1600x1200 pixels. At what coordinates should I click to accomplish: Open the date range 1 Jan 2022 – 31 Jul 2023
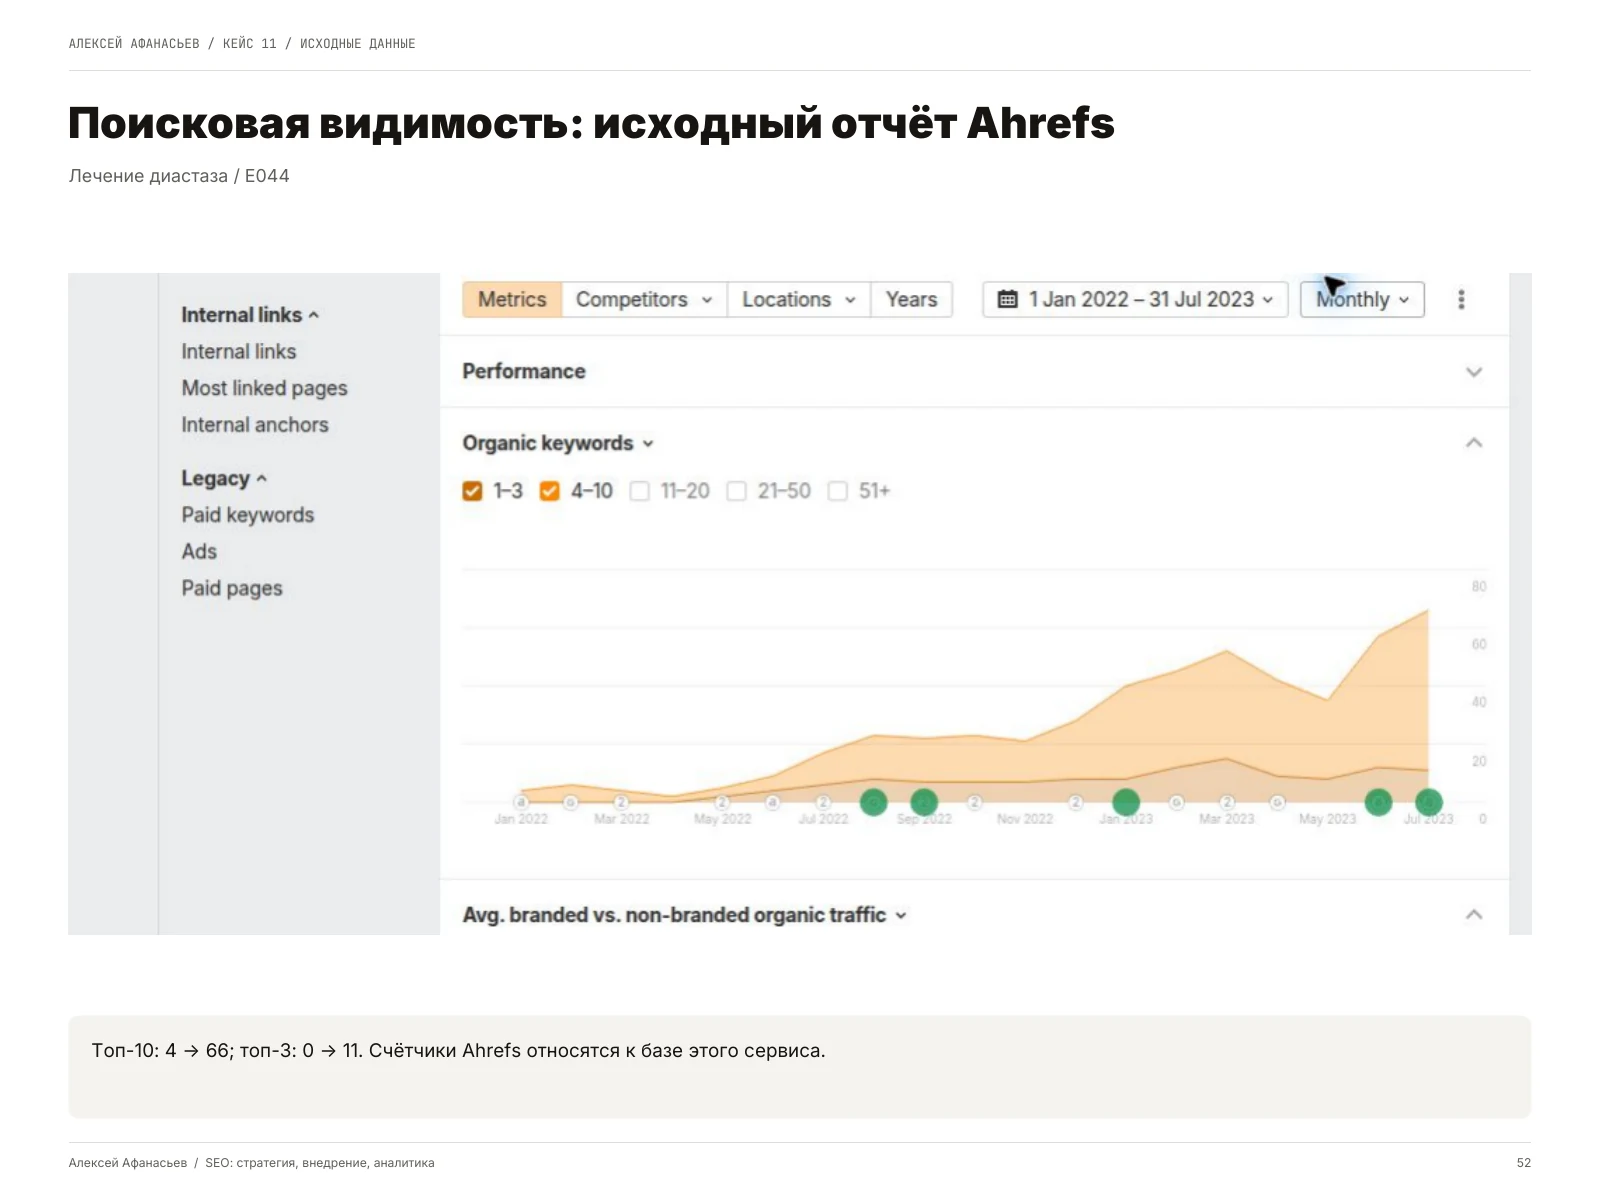pyautogui.click(x=1135, y=299)
